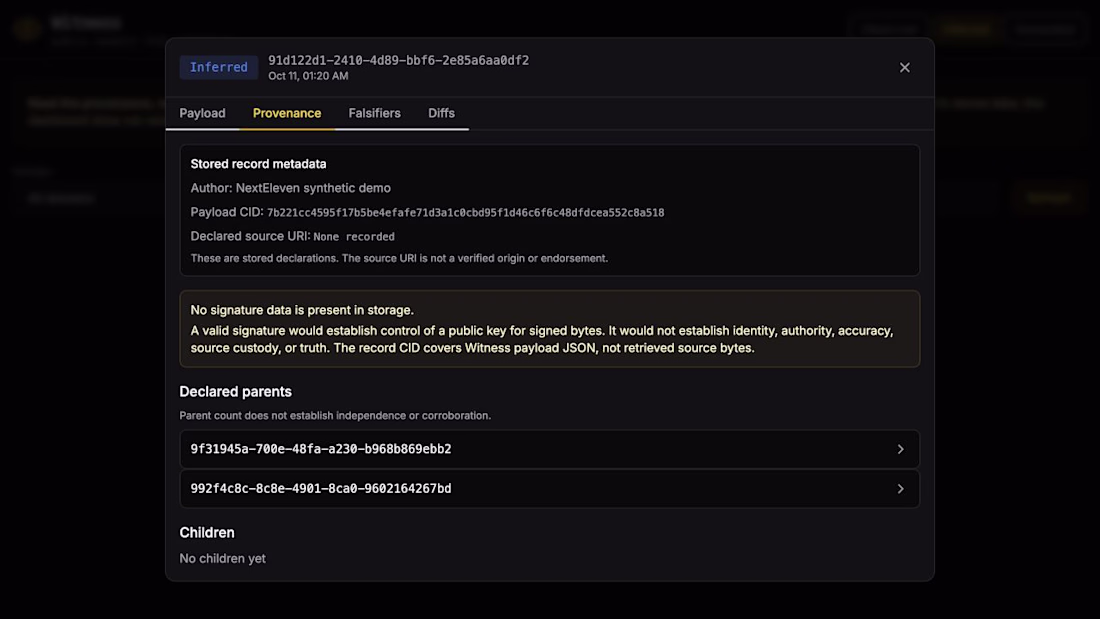Click the 'Stored record metadata' heading
The width and height of the screenshot is (1100, 619).
[258, 164]
